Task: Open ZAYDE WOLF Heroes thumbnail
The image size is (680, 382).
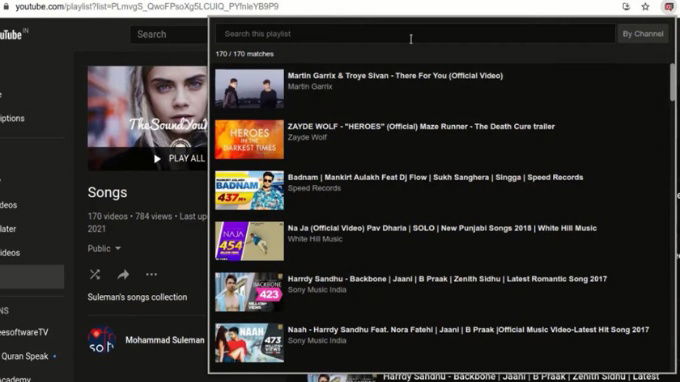Action: tap(249, 139)
